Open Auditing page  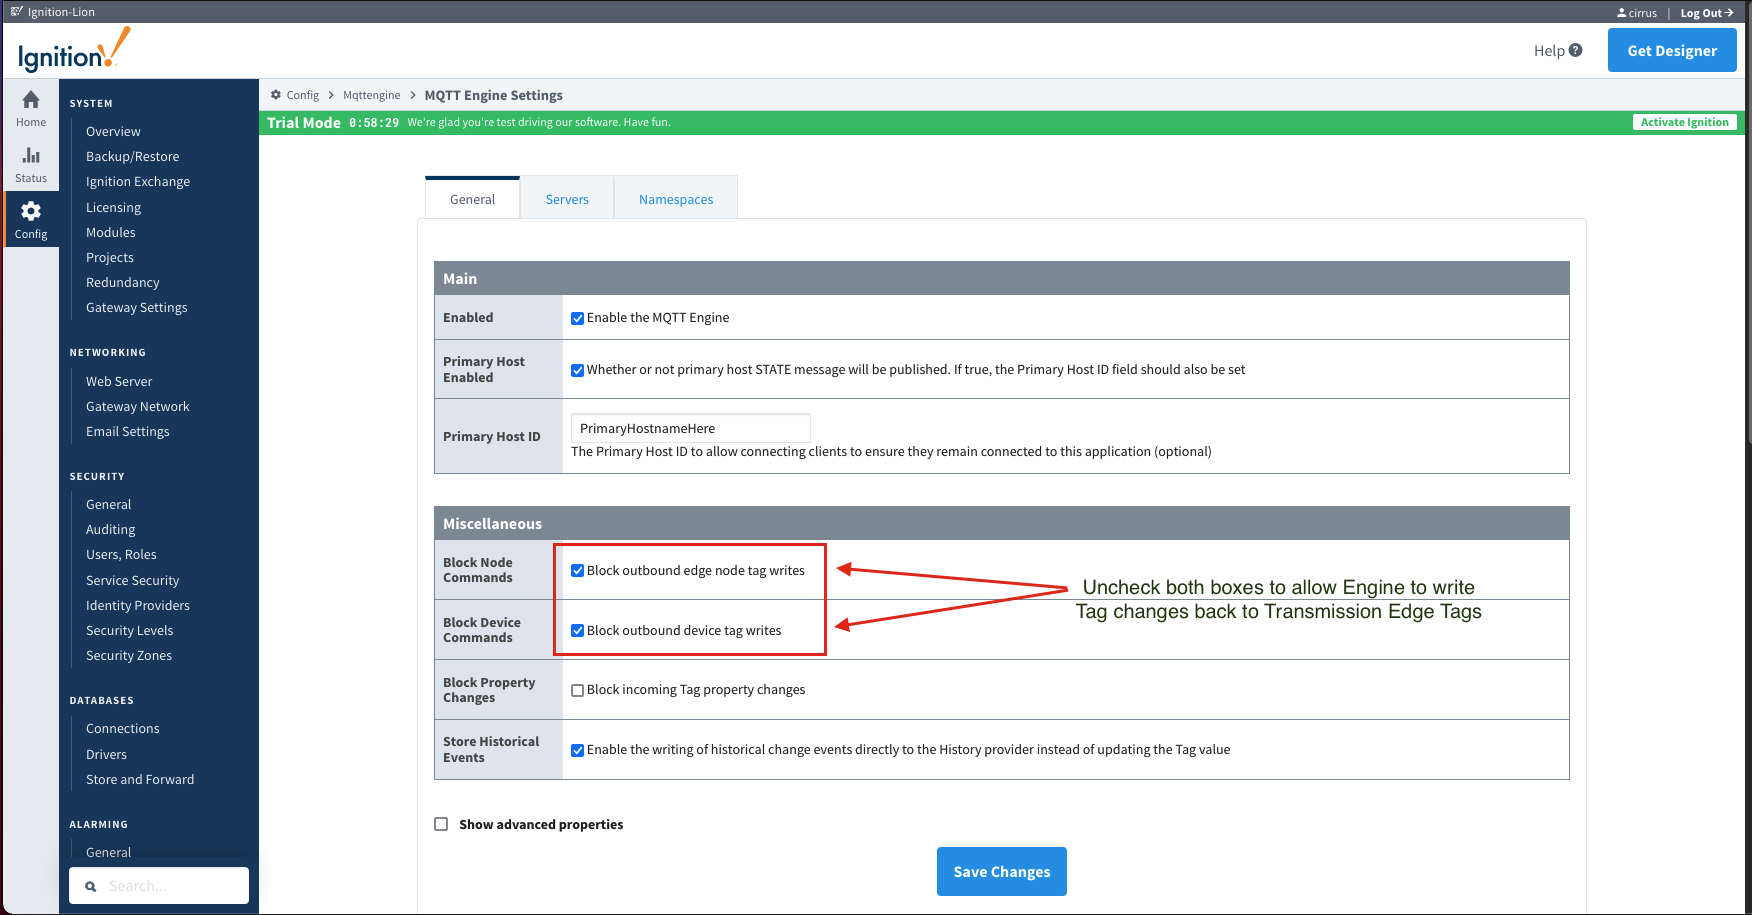point(111,529)
